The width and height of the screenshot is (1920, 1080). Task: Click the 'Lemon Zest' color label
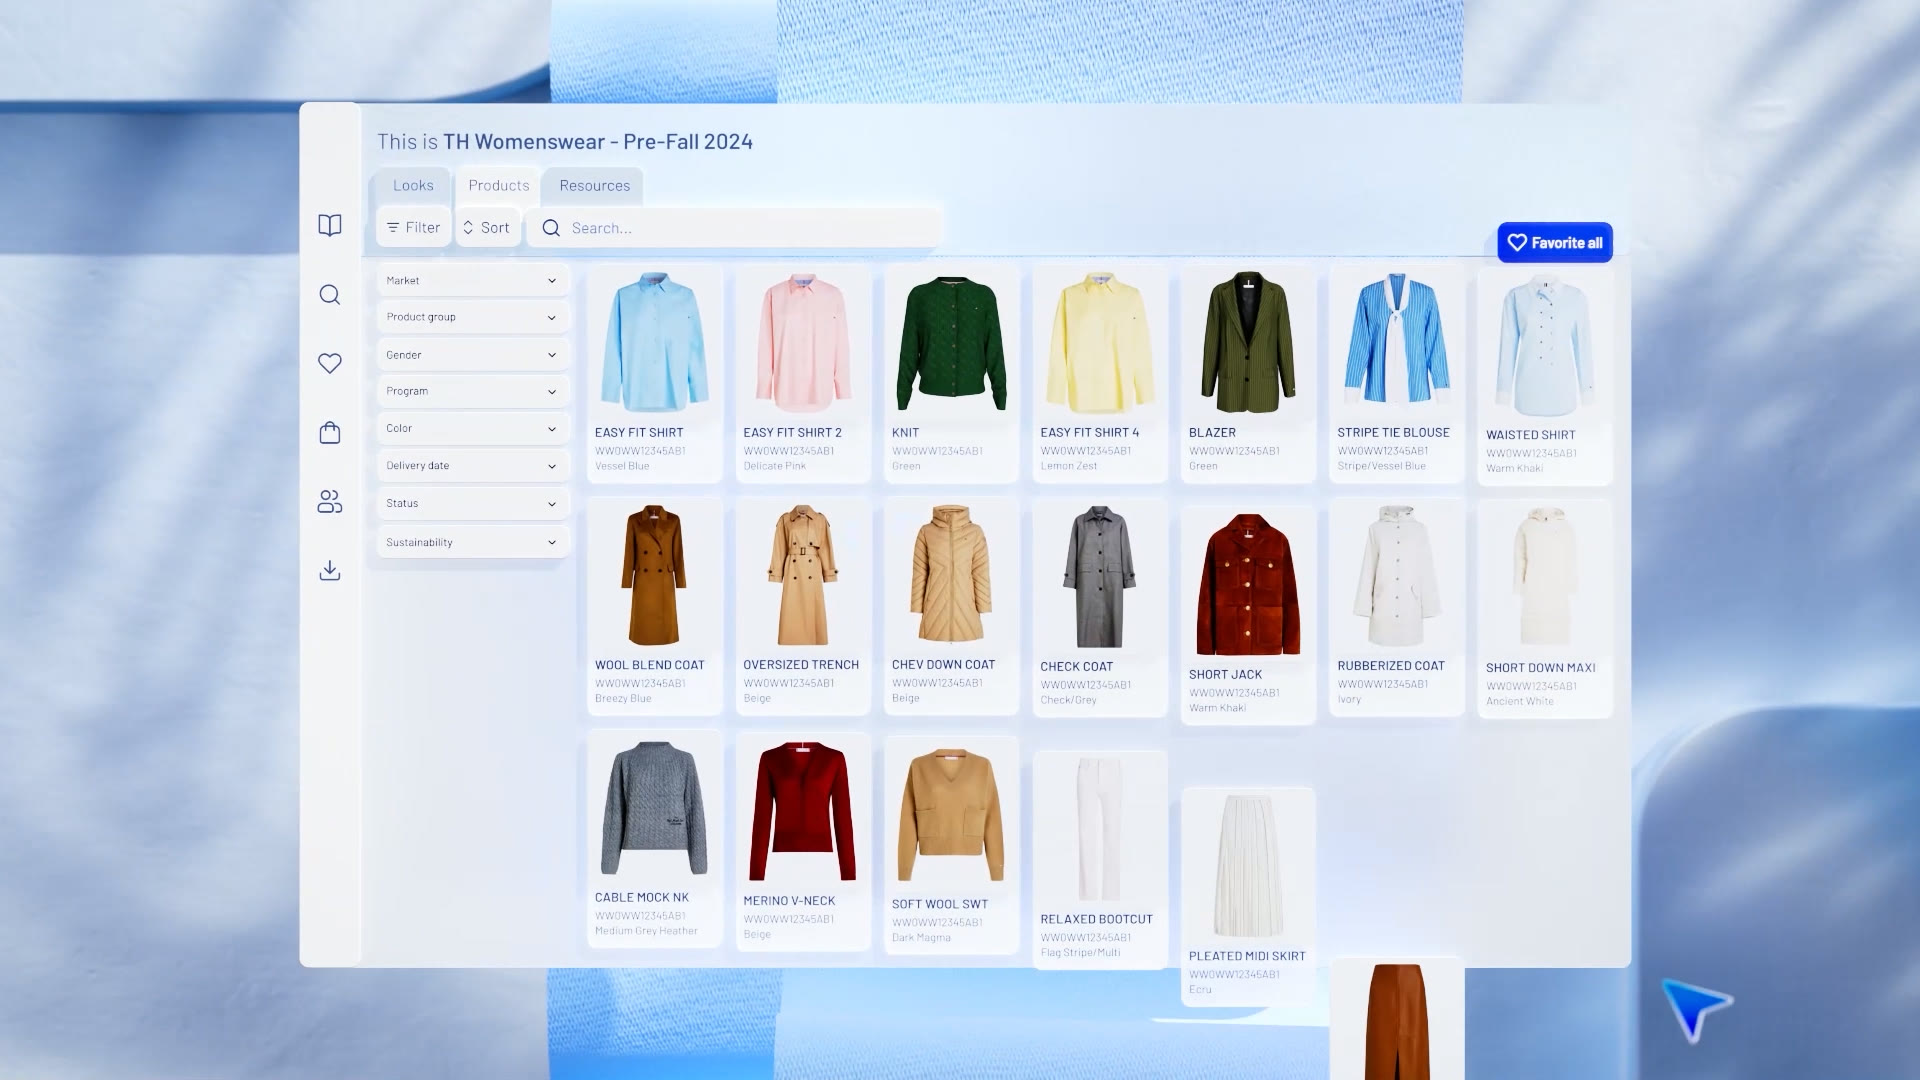[x=1068, y=466]
